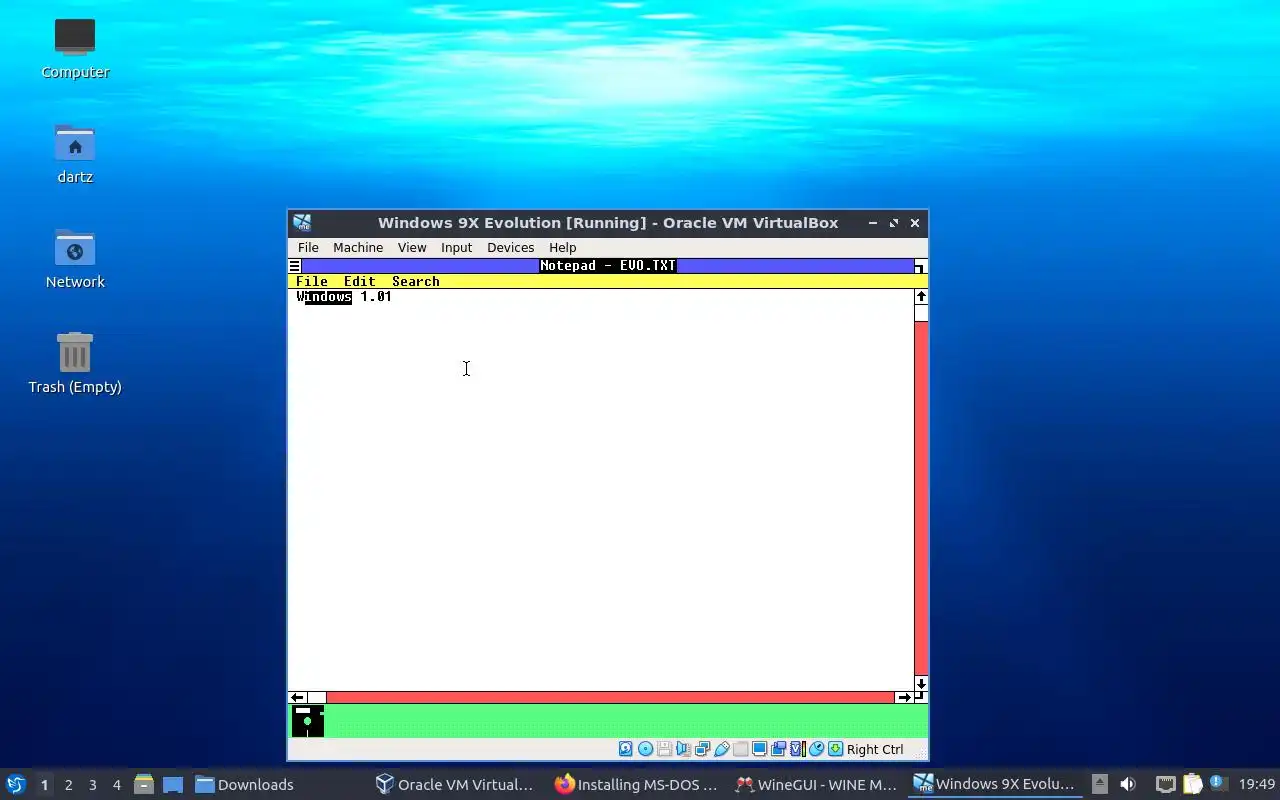Open the VirtualBox Help menu

point(562,247)
